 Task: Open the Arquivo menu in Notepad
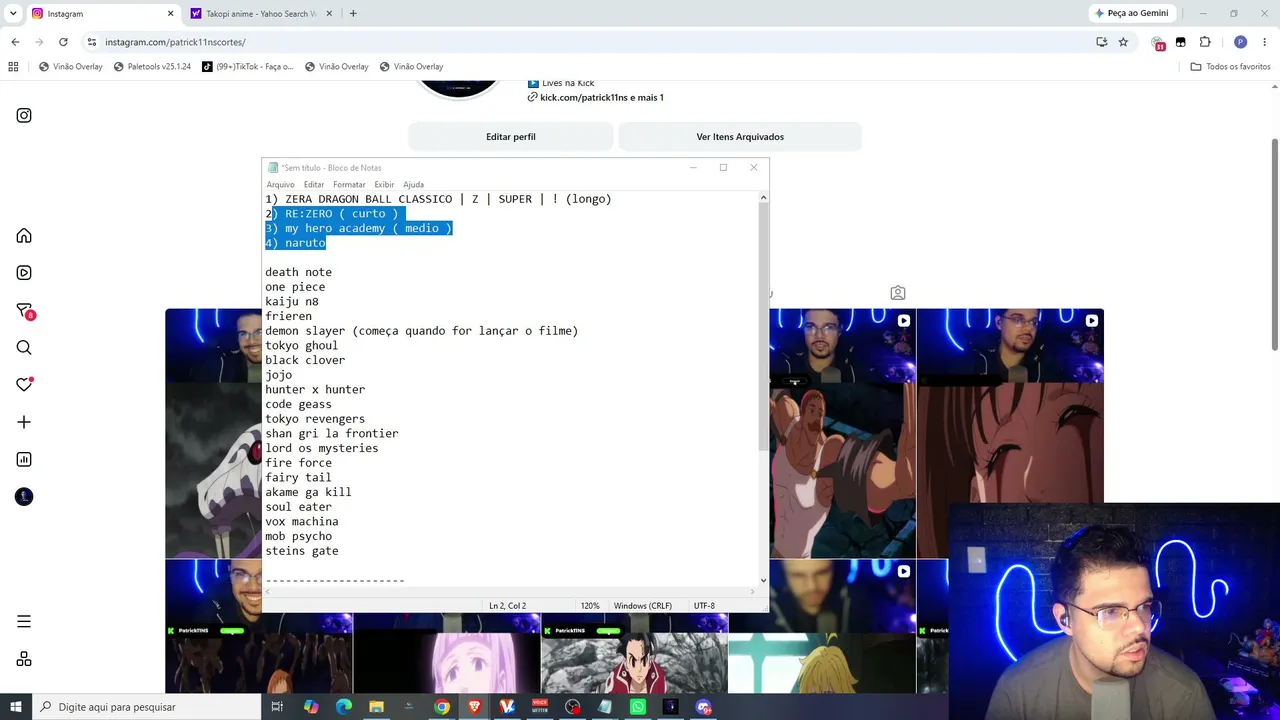pyautogui.click(x=280, y=184)
